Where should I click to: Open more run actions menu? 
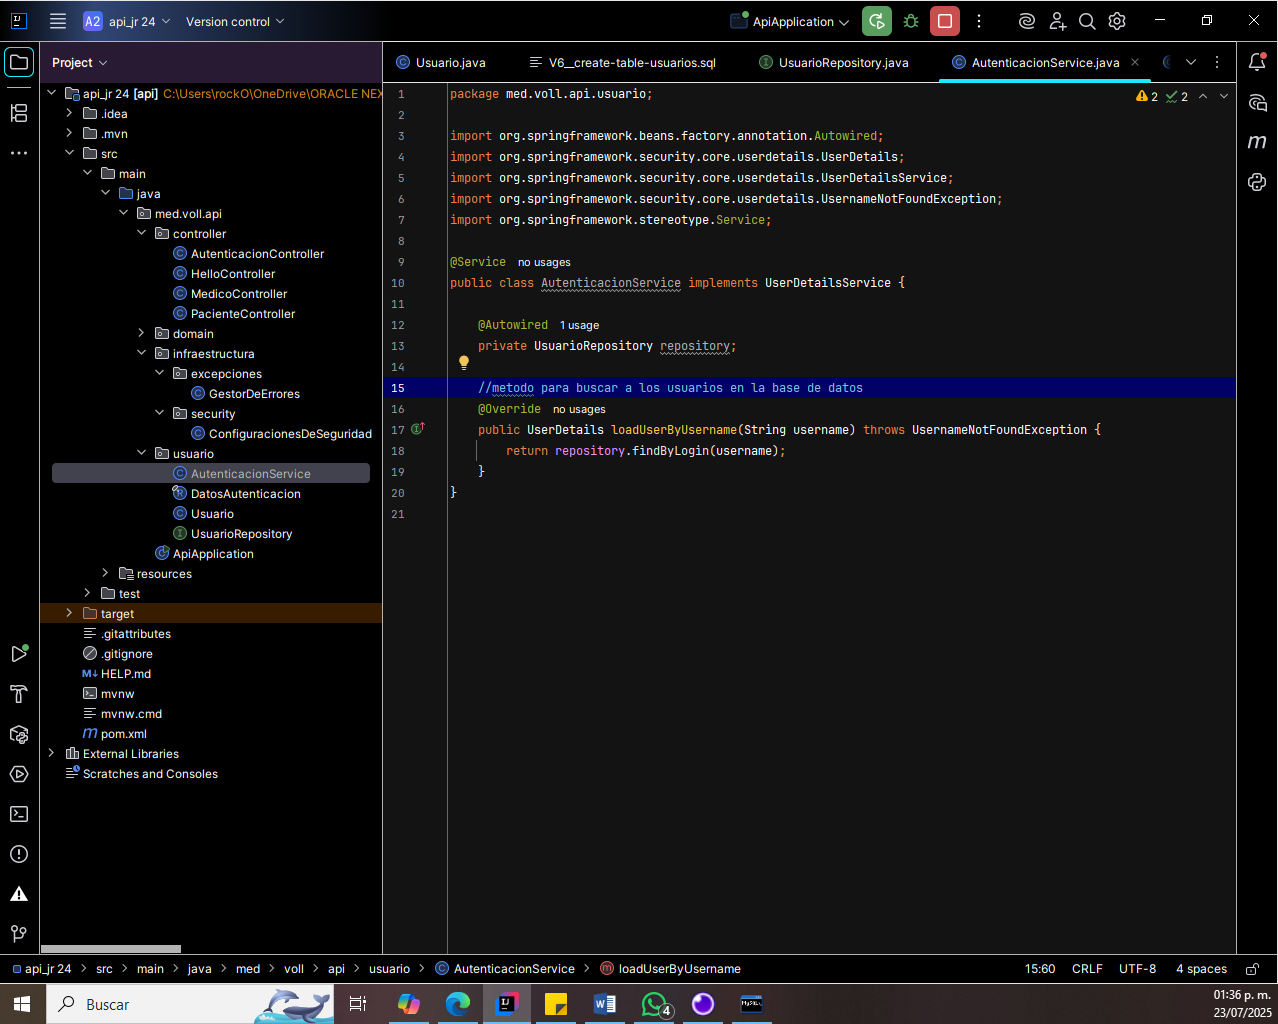coord(979,21)
